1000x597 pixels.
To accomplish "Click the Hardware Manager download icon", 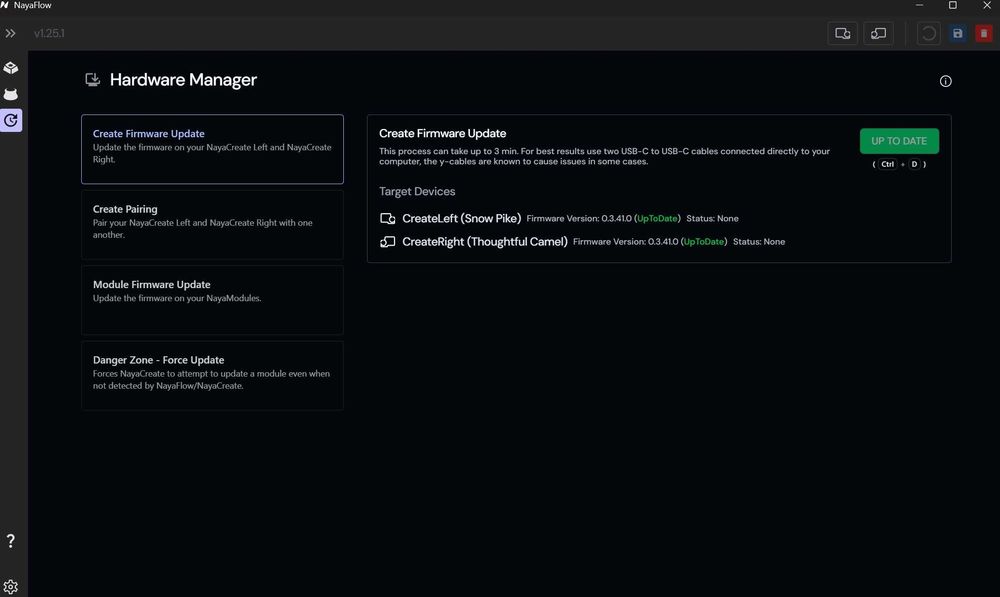I will [92, 80].
